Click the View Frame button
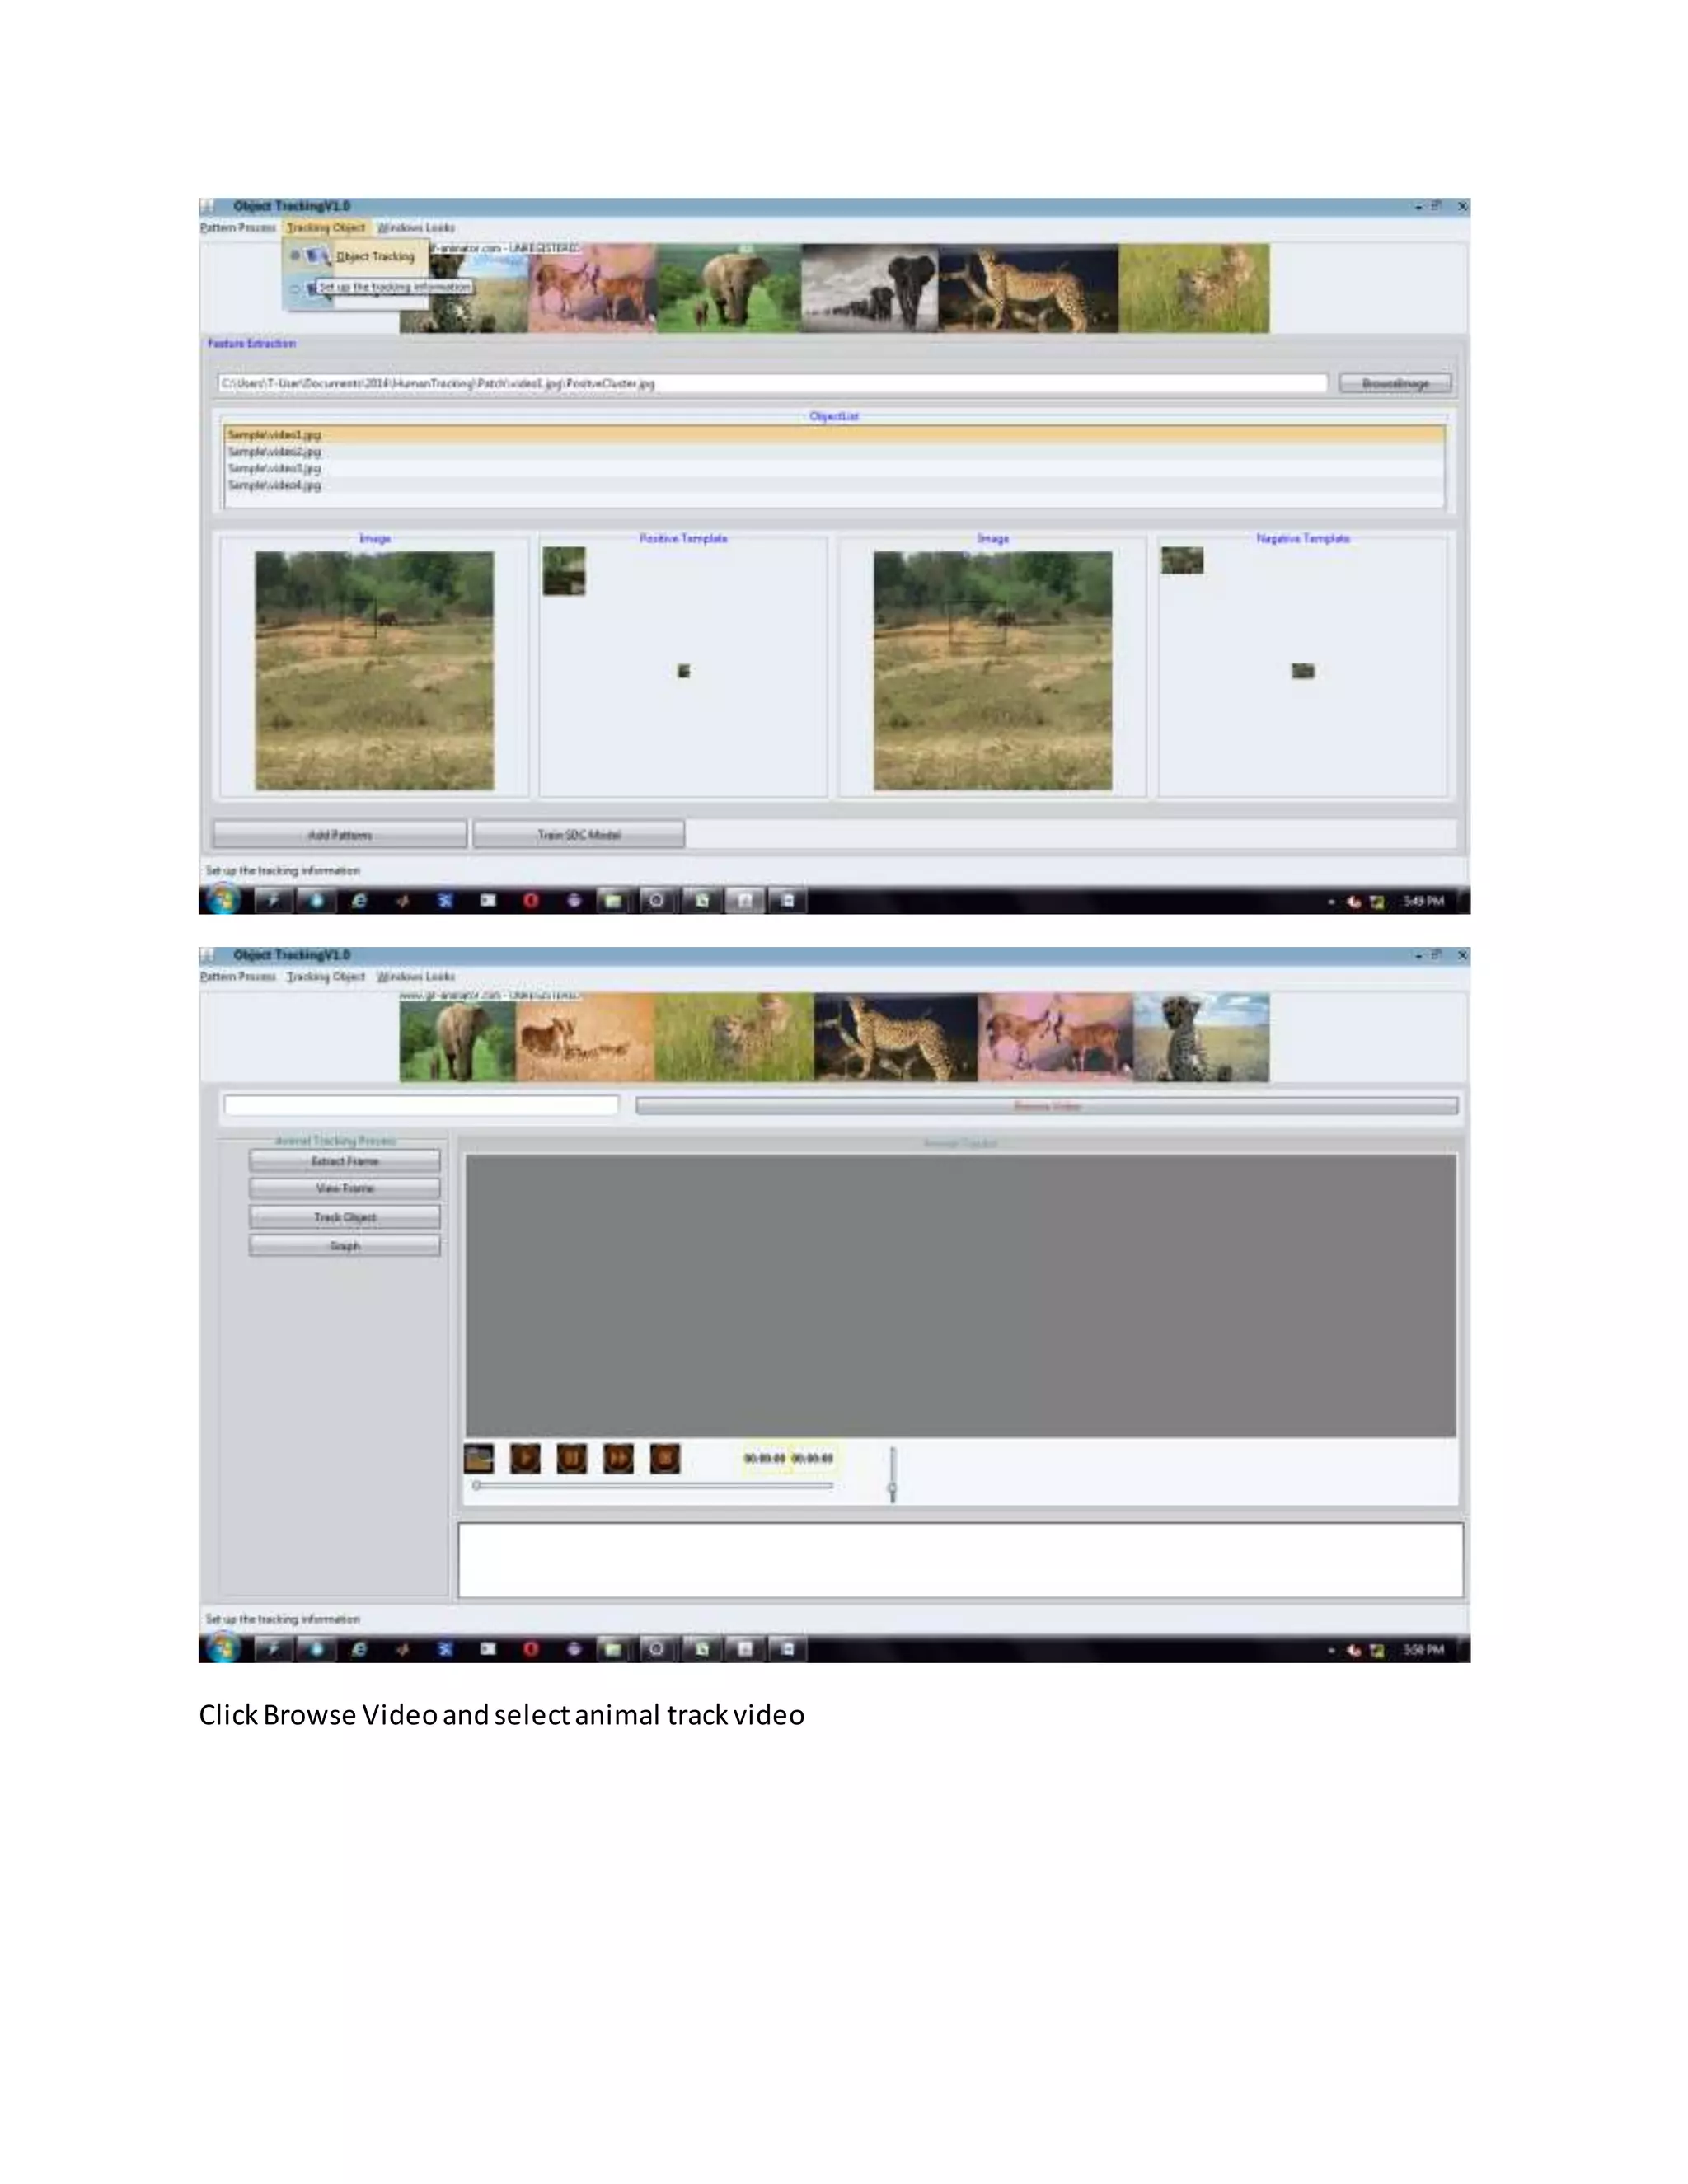Image resolution: width=1688 pixels, height=2184 pixels. tap(345, 1189)
